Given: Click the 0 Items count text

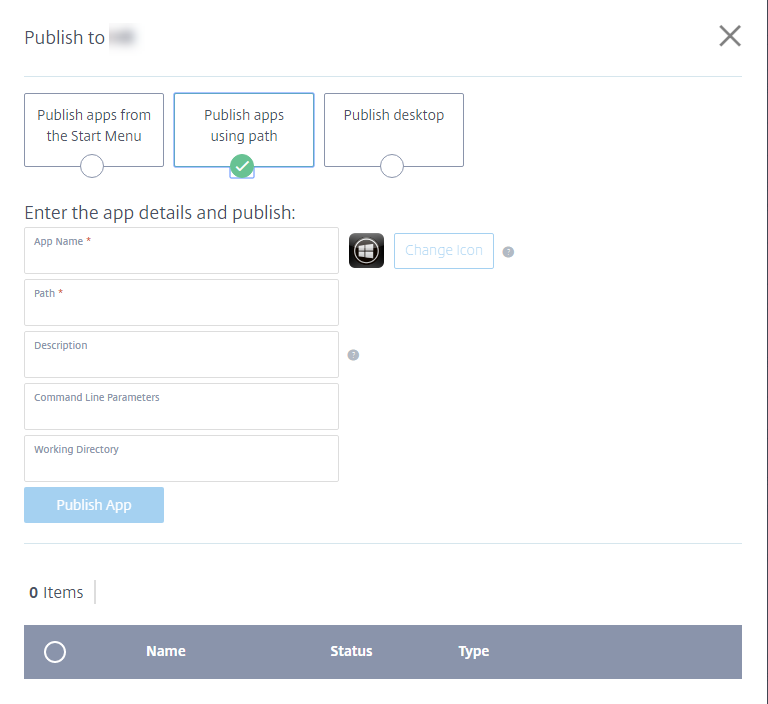Looking at the screenshot, I should [56, 592].
